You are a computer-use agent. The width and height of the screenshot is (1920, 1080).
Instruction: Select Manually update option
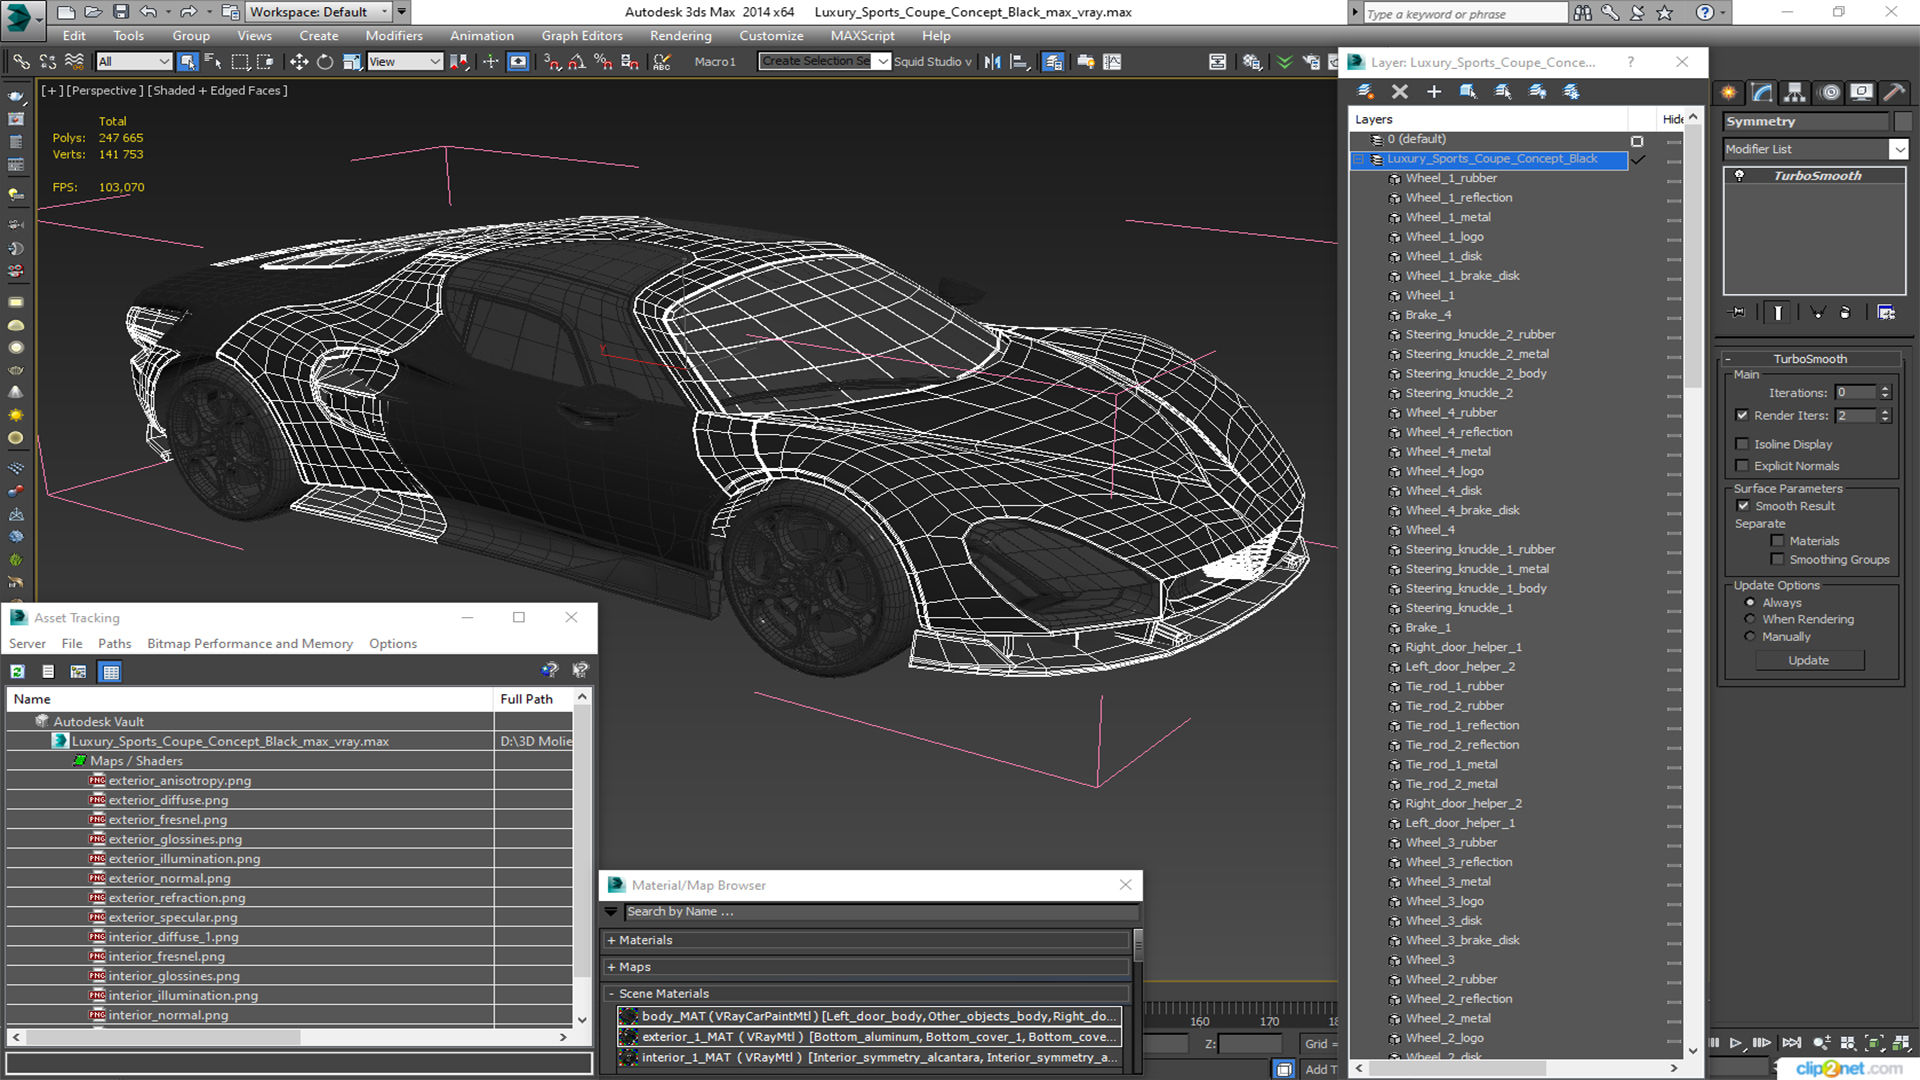tap(1750, 637)
